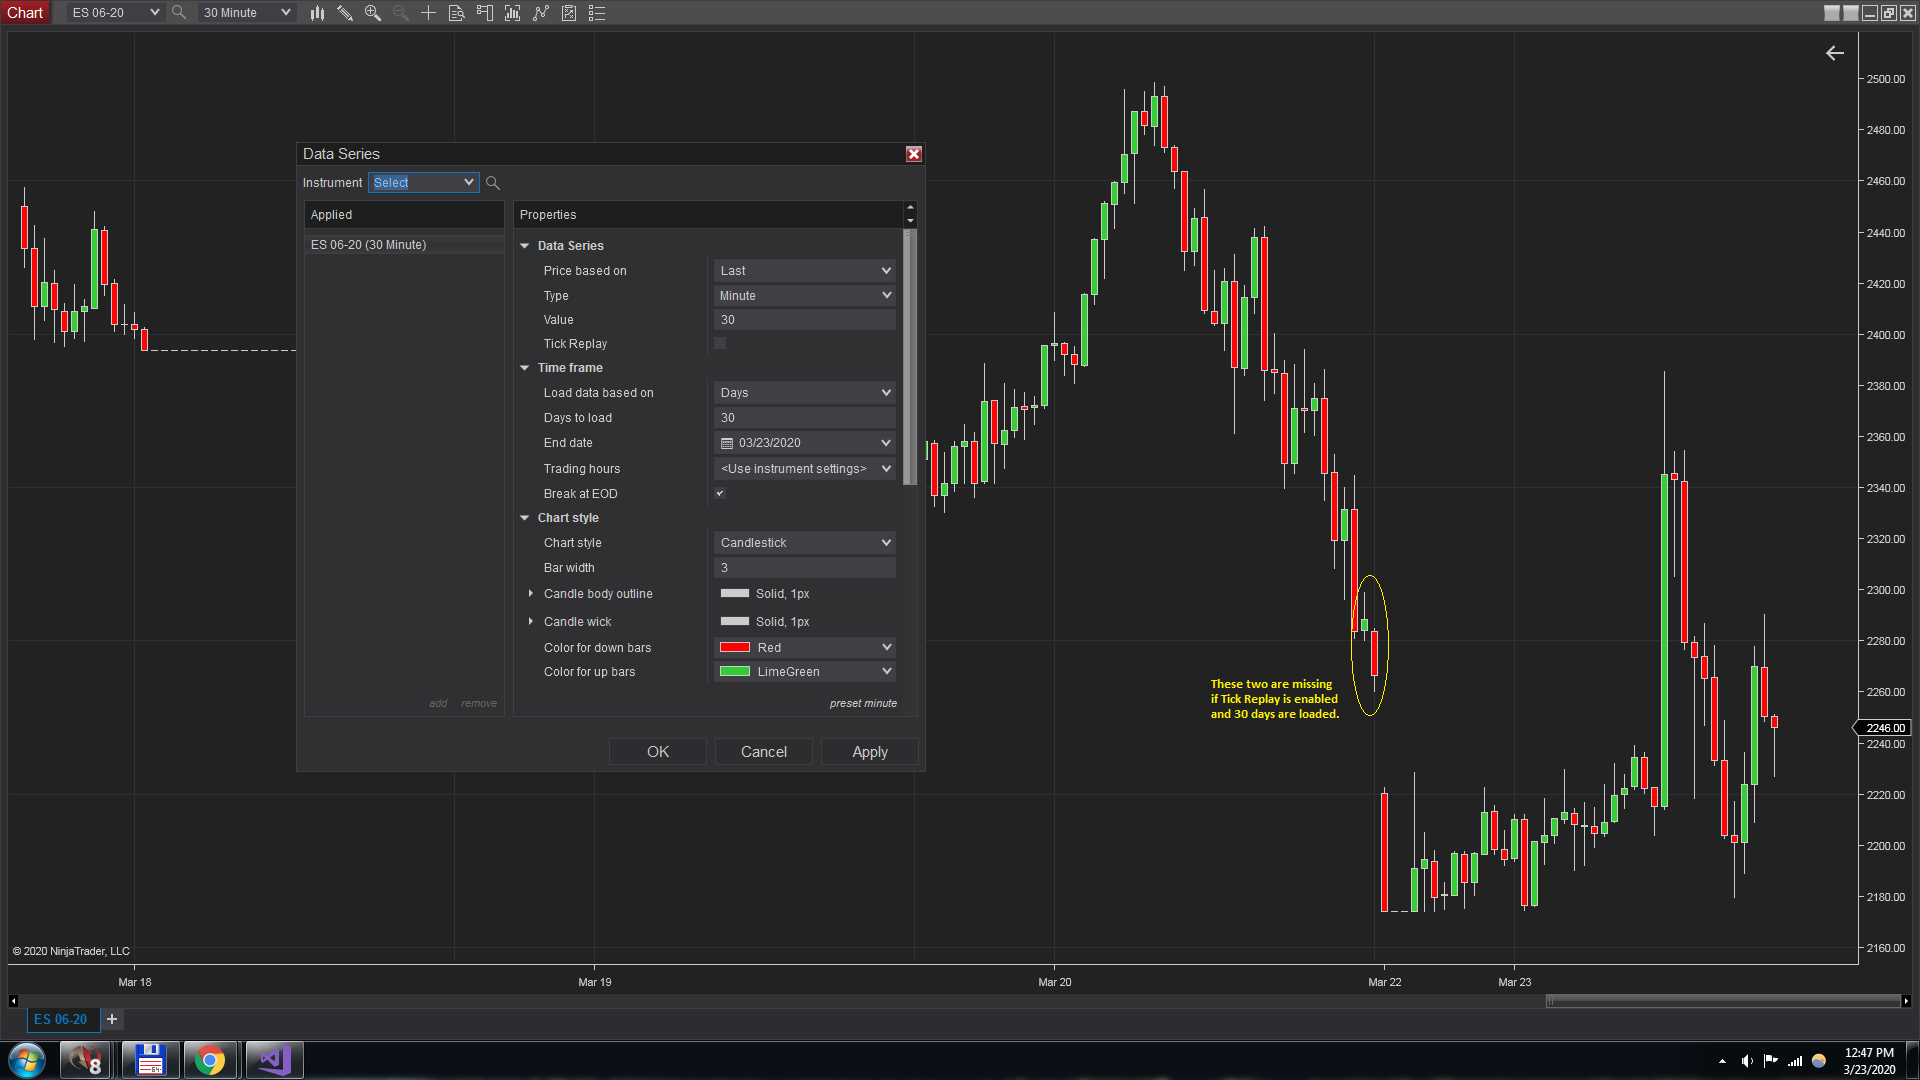The image size is (1920, 1080).
Task: Click the preset minute link
Action: point(862,704)
